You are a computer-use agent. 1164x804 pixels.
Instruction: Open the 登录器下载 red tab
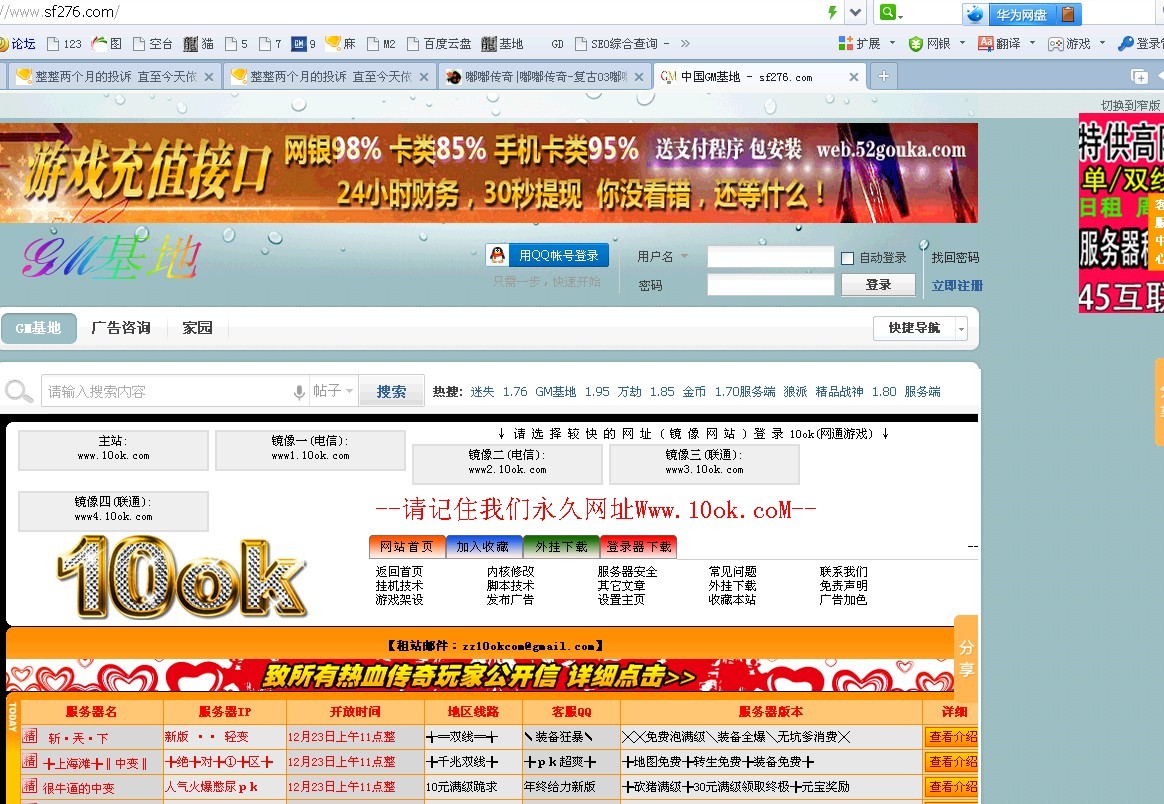click(x=638, y=546)
